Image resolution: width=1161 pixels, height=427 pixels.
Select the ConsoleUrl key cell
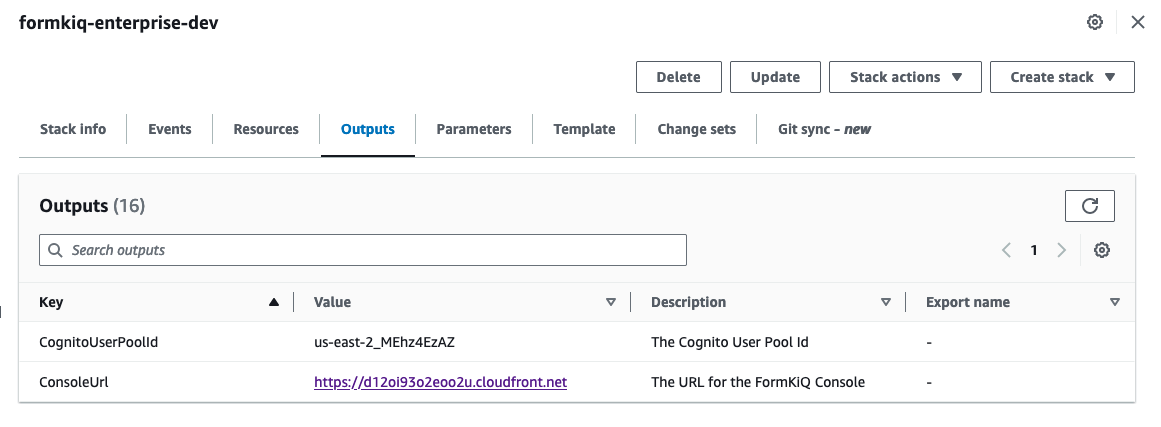point(73,383)
